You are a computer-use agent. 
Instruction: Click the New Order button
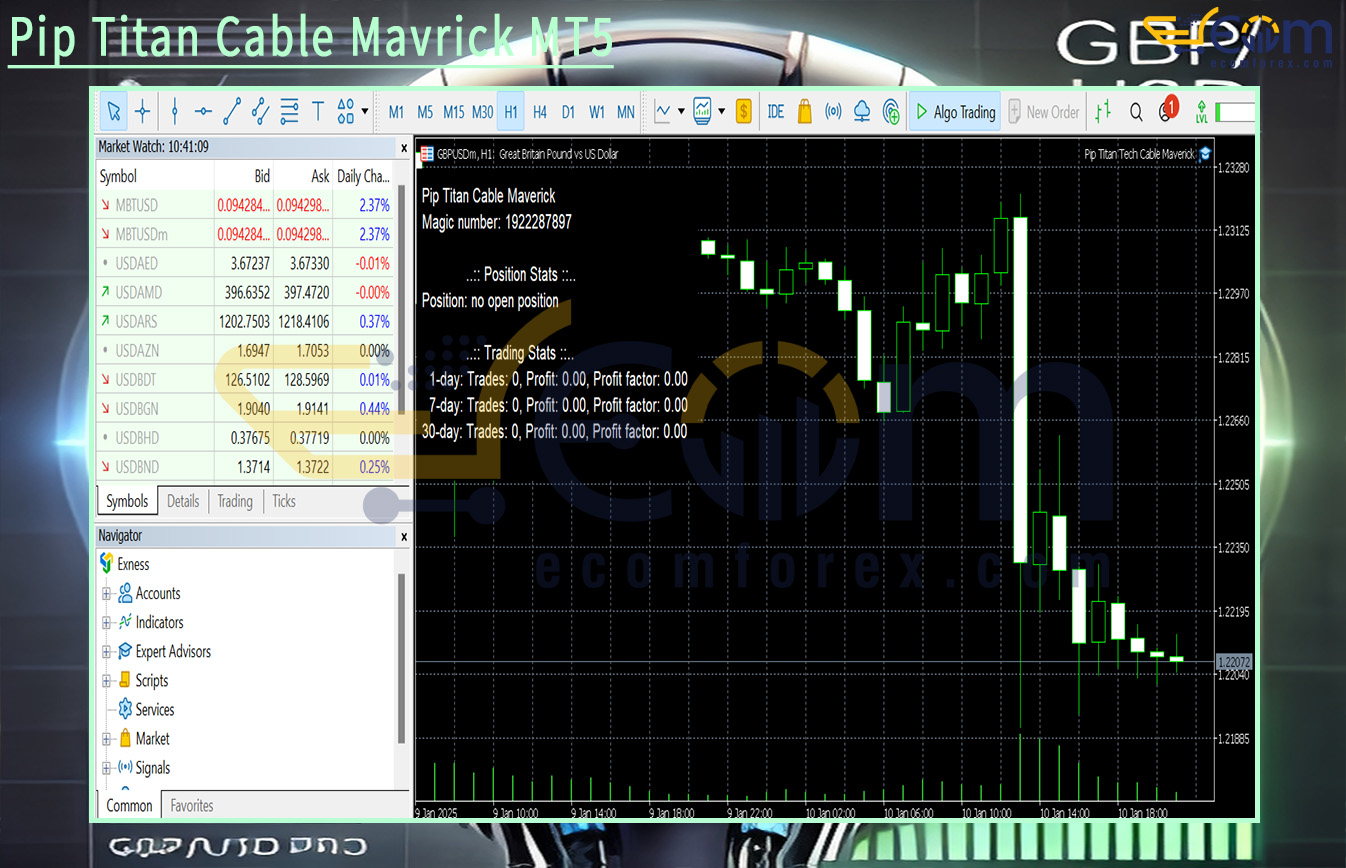(x=1044, y=112)
